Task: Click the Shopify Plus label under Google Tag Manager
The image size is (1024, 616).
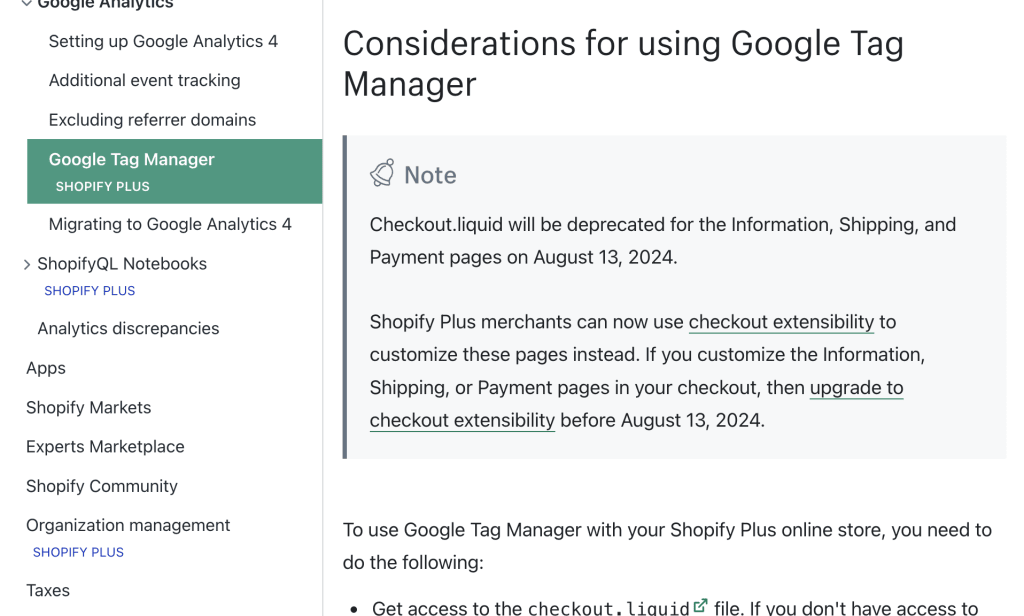Action: tap(103, 187)
